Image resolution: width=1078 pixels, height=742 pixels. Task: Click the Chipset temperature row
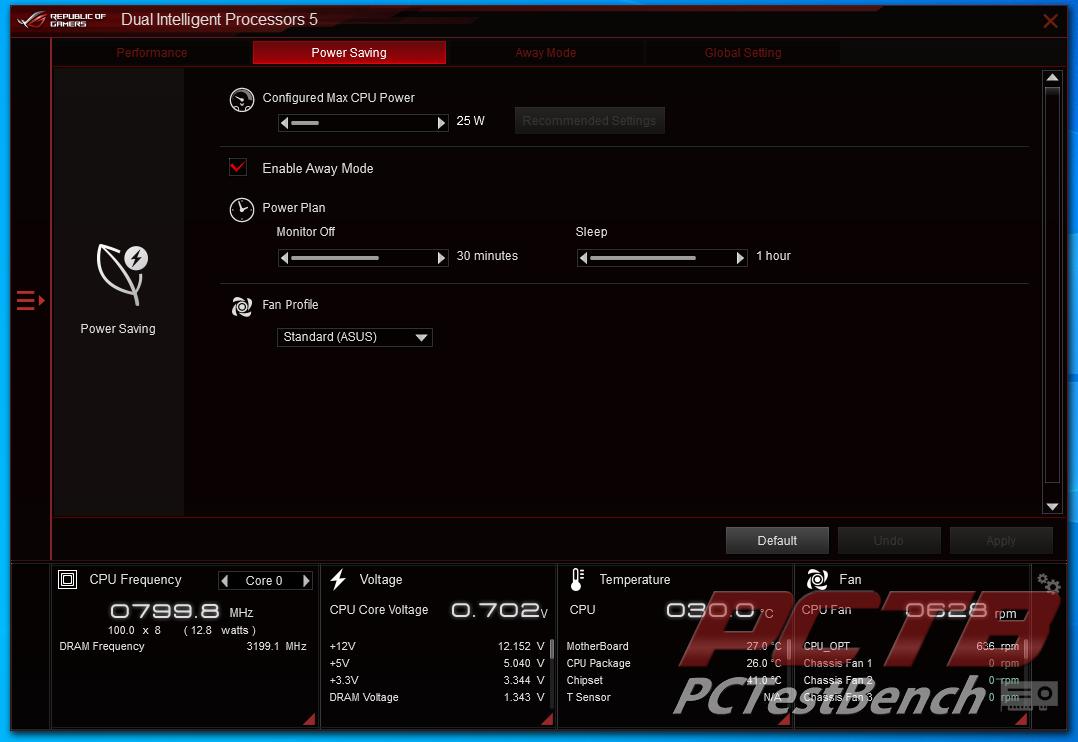click(674, 680)
